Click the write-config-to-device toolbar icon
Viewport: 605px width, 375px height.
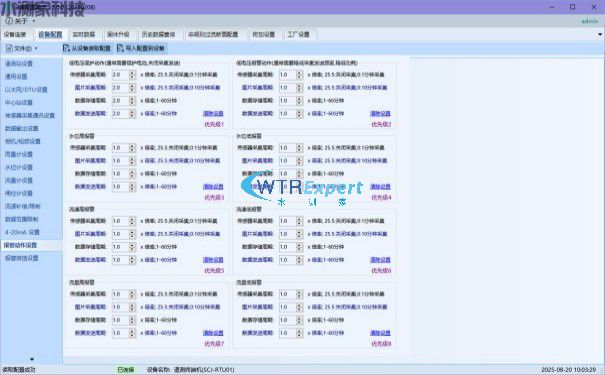tap(120, 48)
